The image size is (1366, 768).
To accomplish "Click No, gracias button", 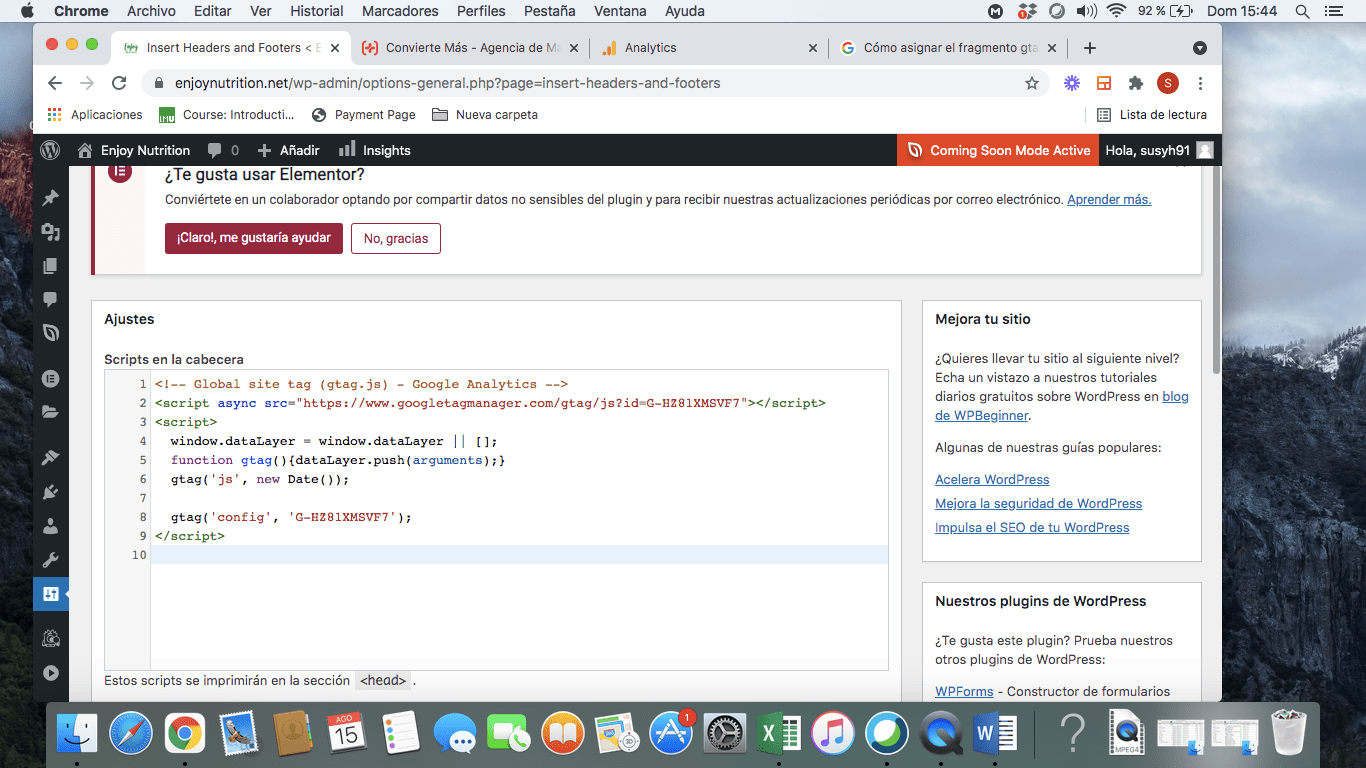I will point(396,238).
